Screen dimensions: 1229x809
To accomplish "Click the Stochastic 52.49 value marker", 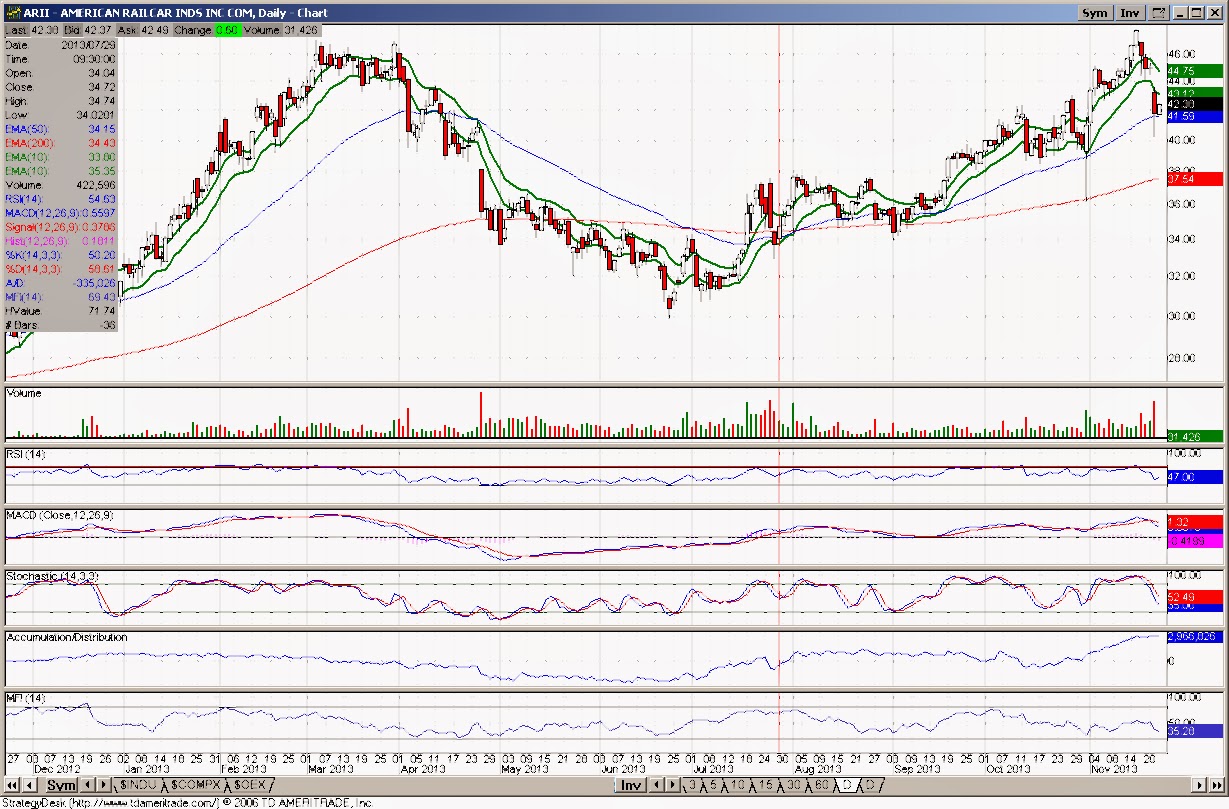I will point(1194,598).
